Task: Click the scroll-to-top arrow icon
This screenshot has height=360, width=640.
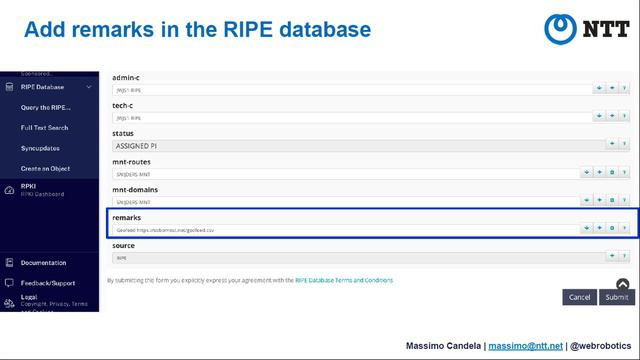Action: pyautogui.click(x=622, y=284)
